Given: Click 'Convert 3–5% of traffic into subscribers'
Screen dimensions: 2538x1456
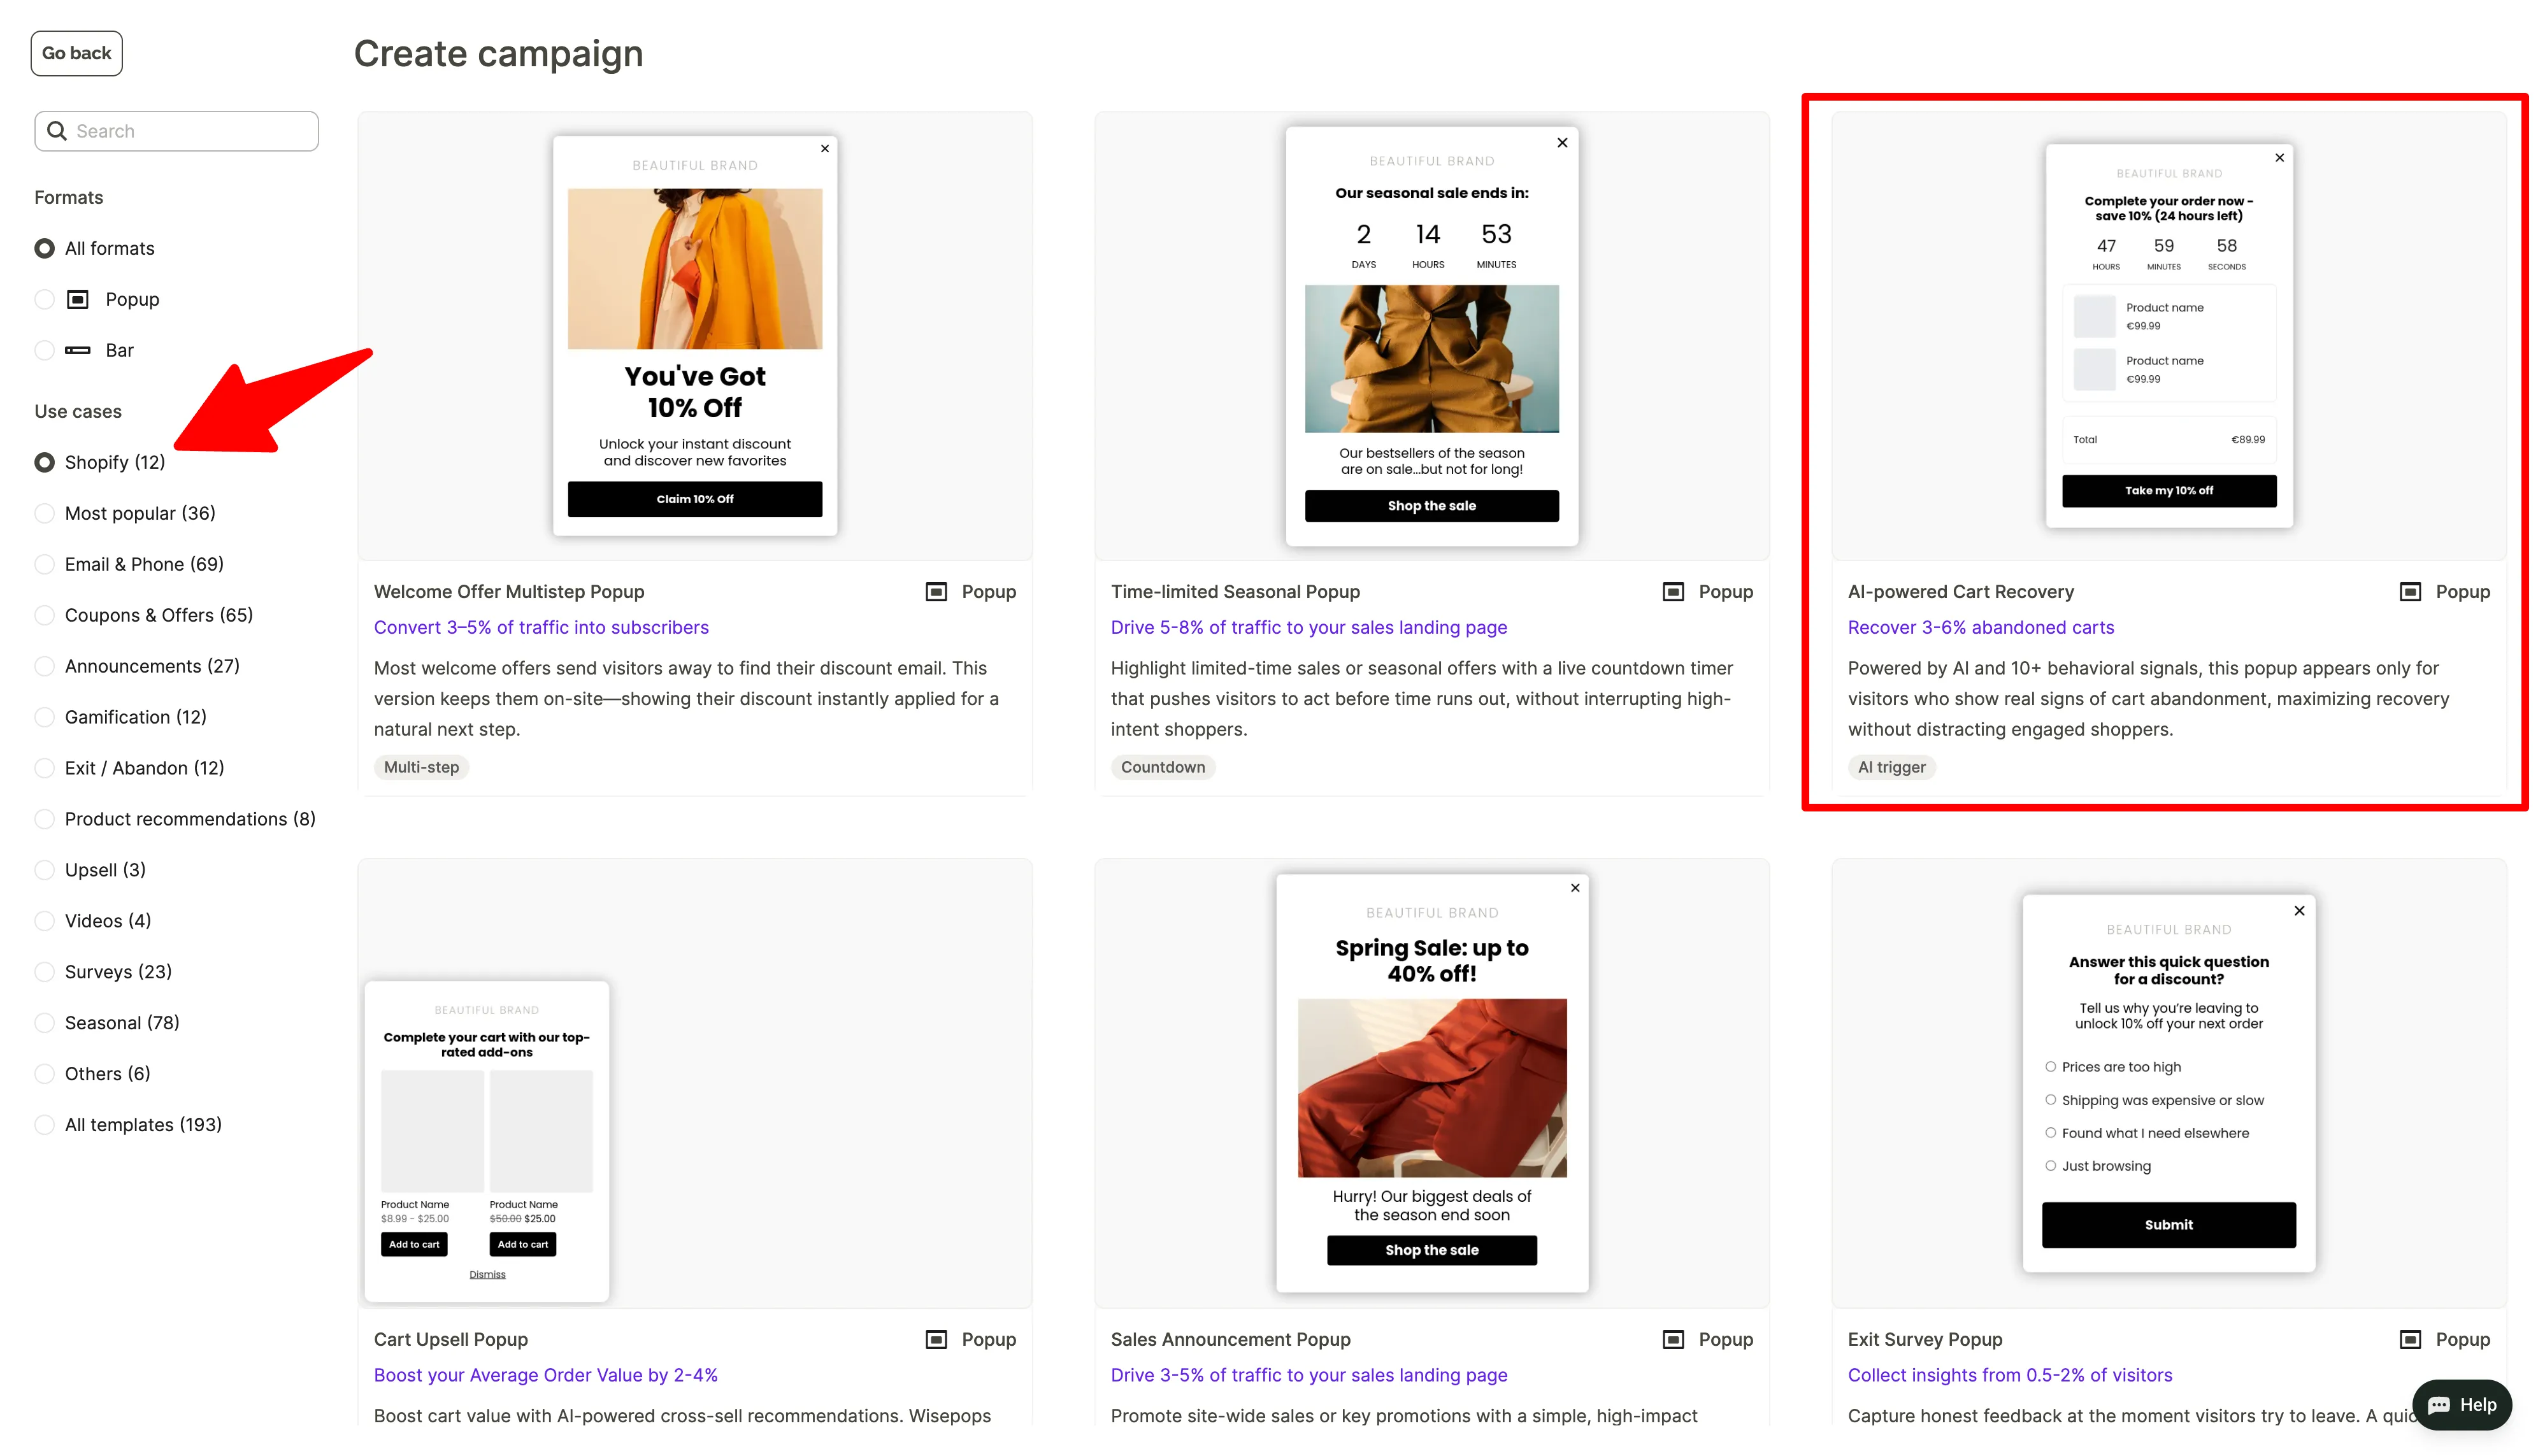Looking at the screenshot, I should [x=541, y=627].
